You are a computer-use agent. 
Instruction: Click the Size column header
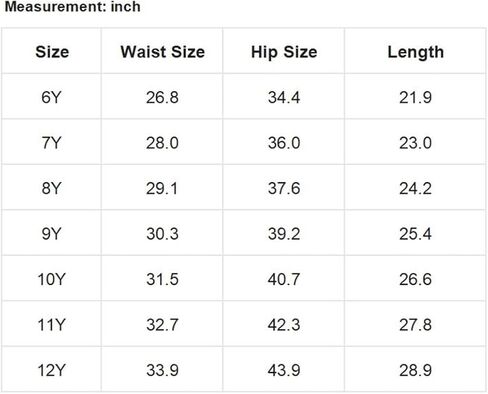(x=52, y=52)
